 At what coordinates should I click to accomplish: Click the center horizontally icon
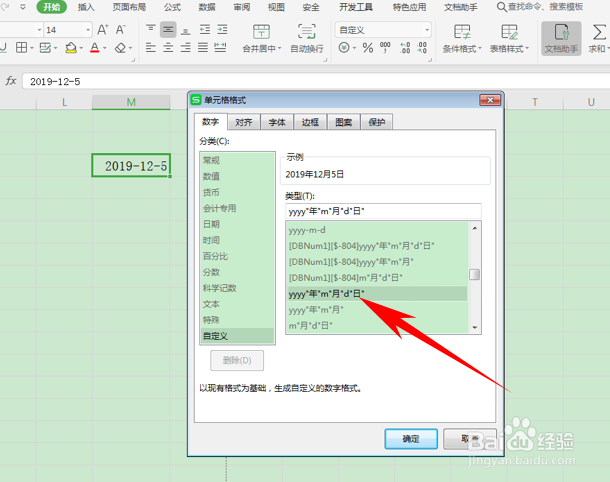[168, 48]
